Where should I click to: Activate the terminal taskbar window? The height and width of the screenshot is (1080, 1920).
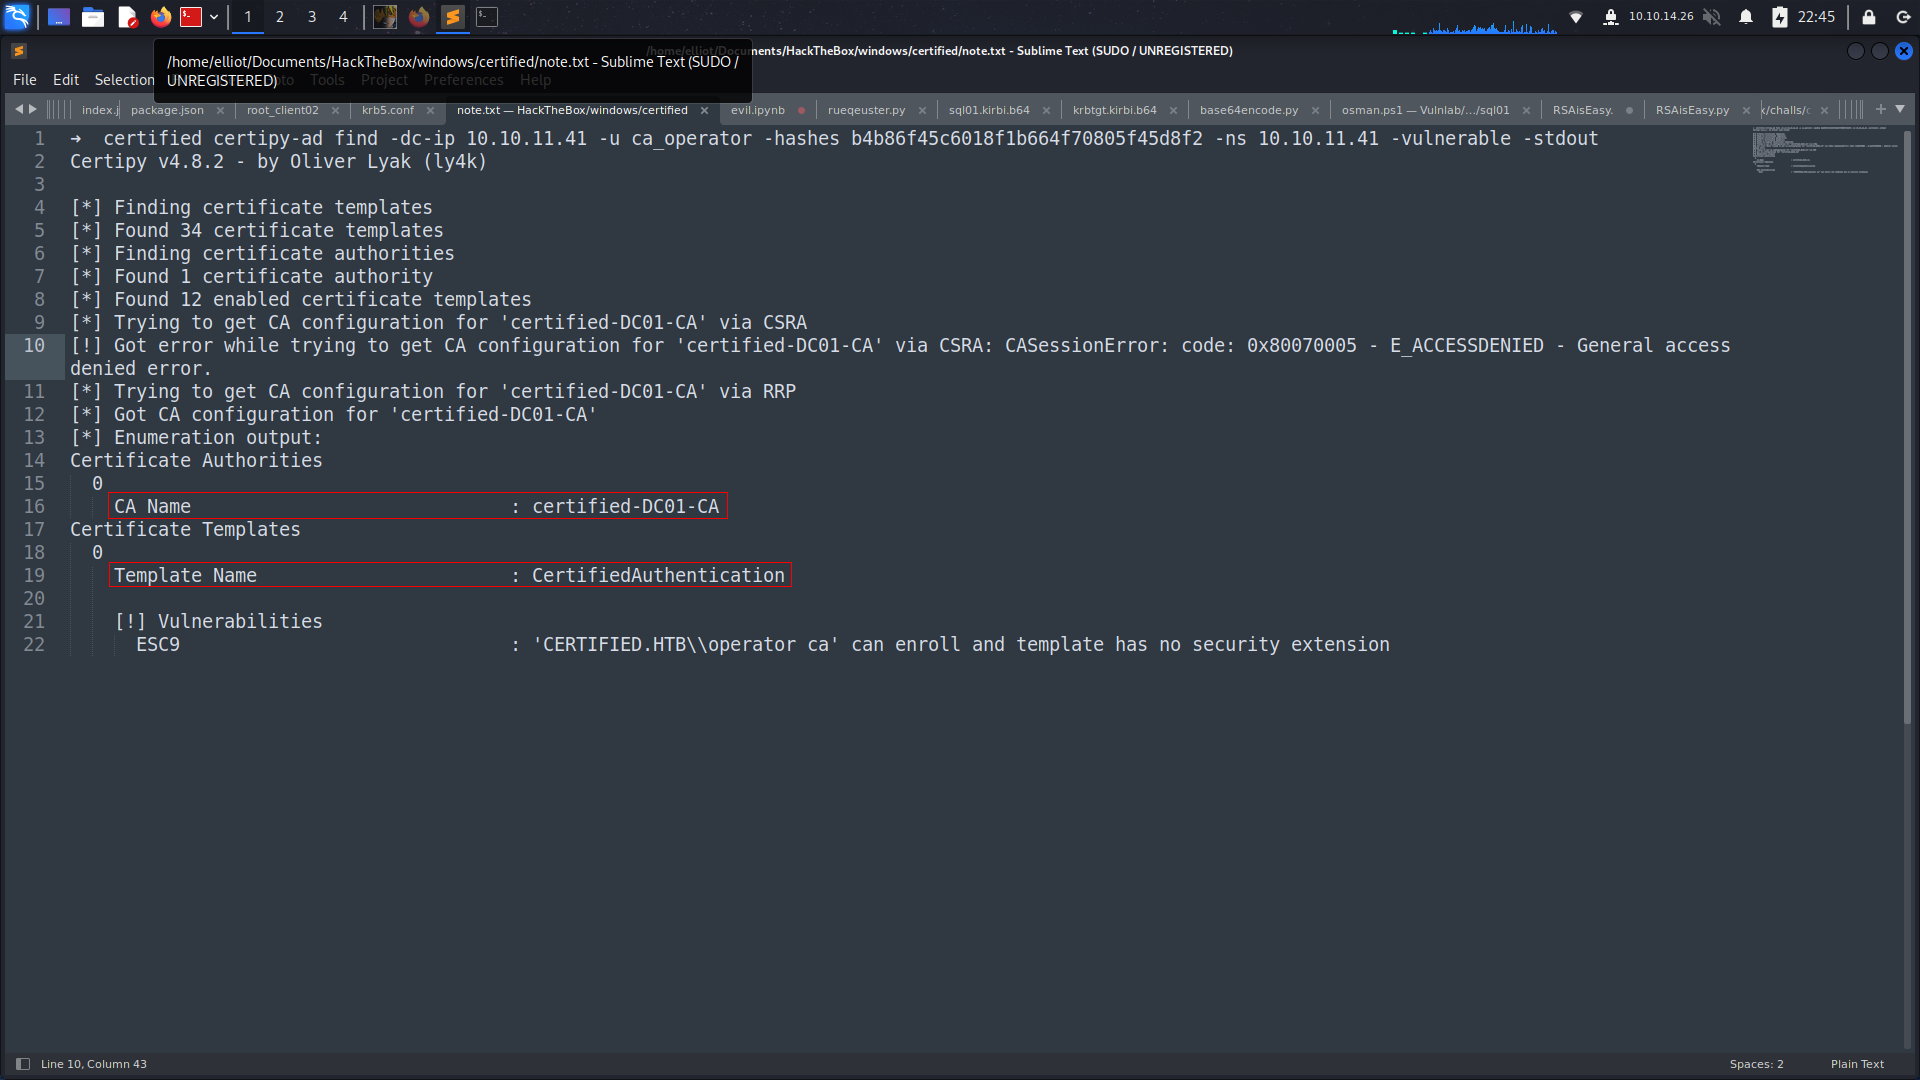(487, 17)
